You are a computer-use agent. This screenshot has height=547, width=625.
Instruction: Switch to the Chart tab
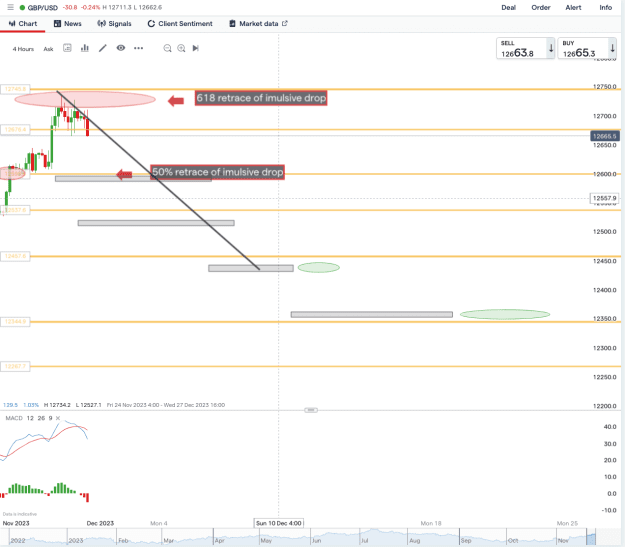pos(23,24)
